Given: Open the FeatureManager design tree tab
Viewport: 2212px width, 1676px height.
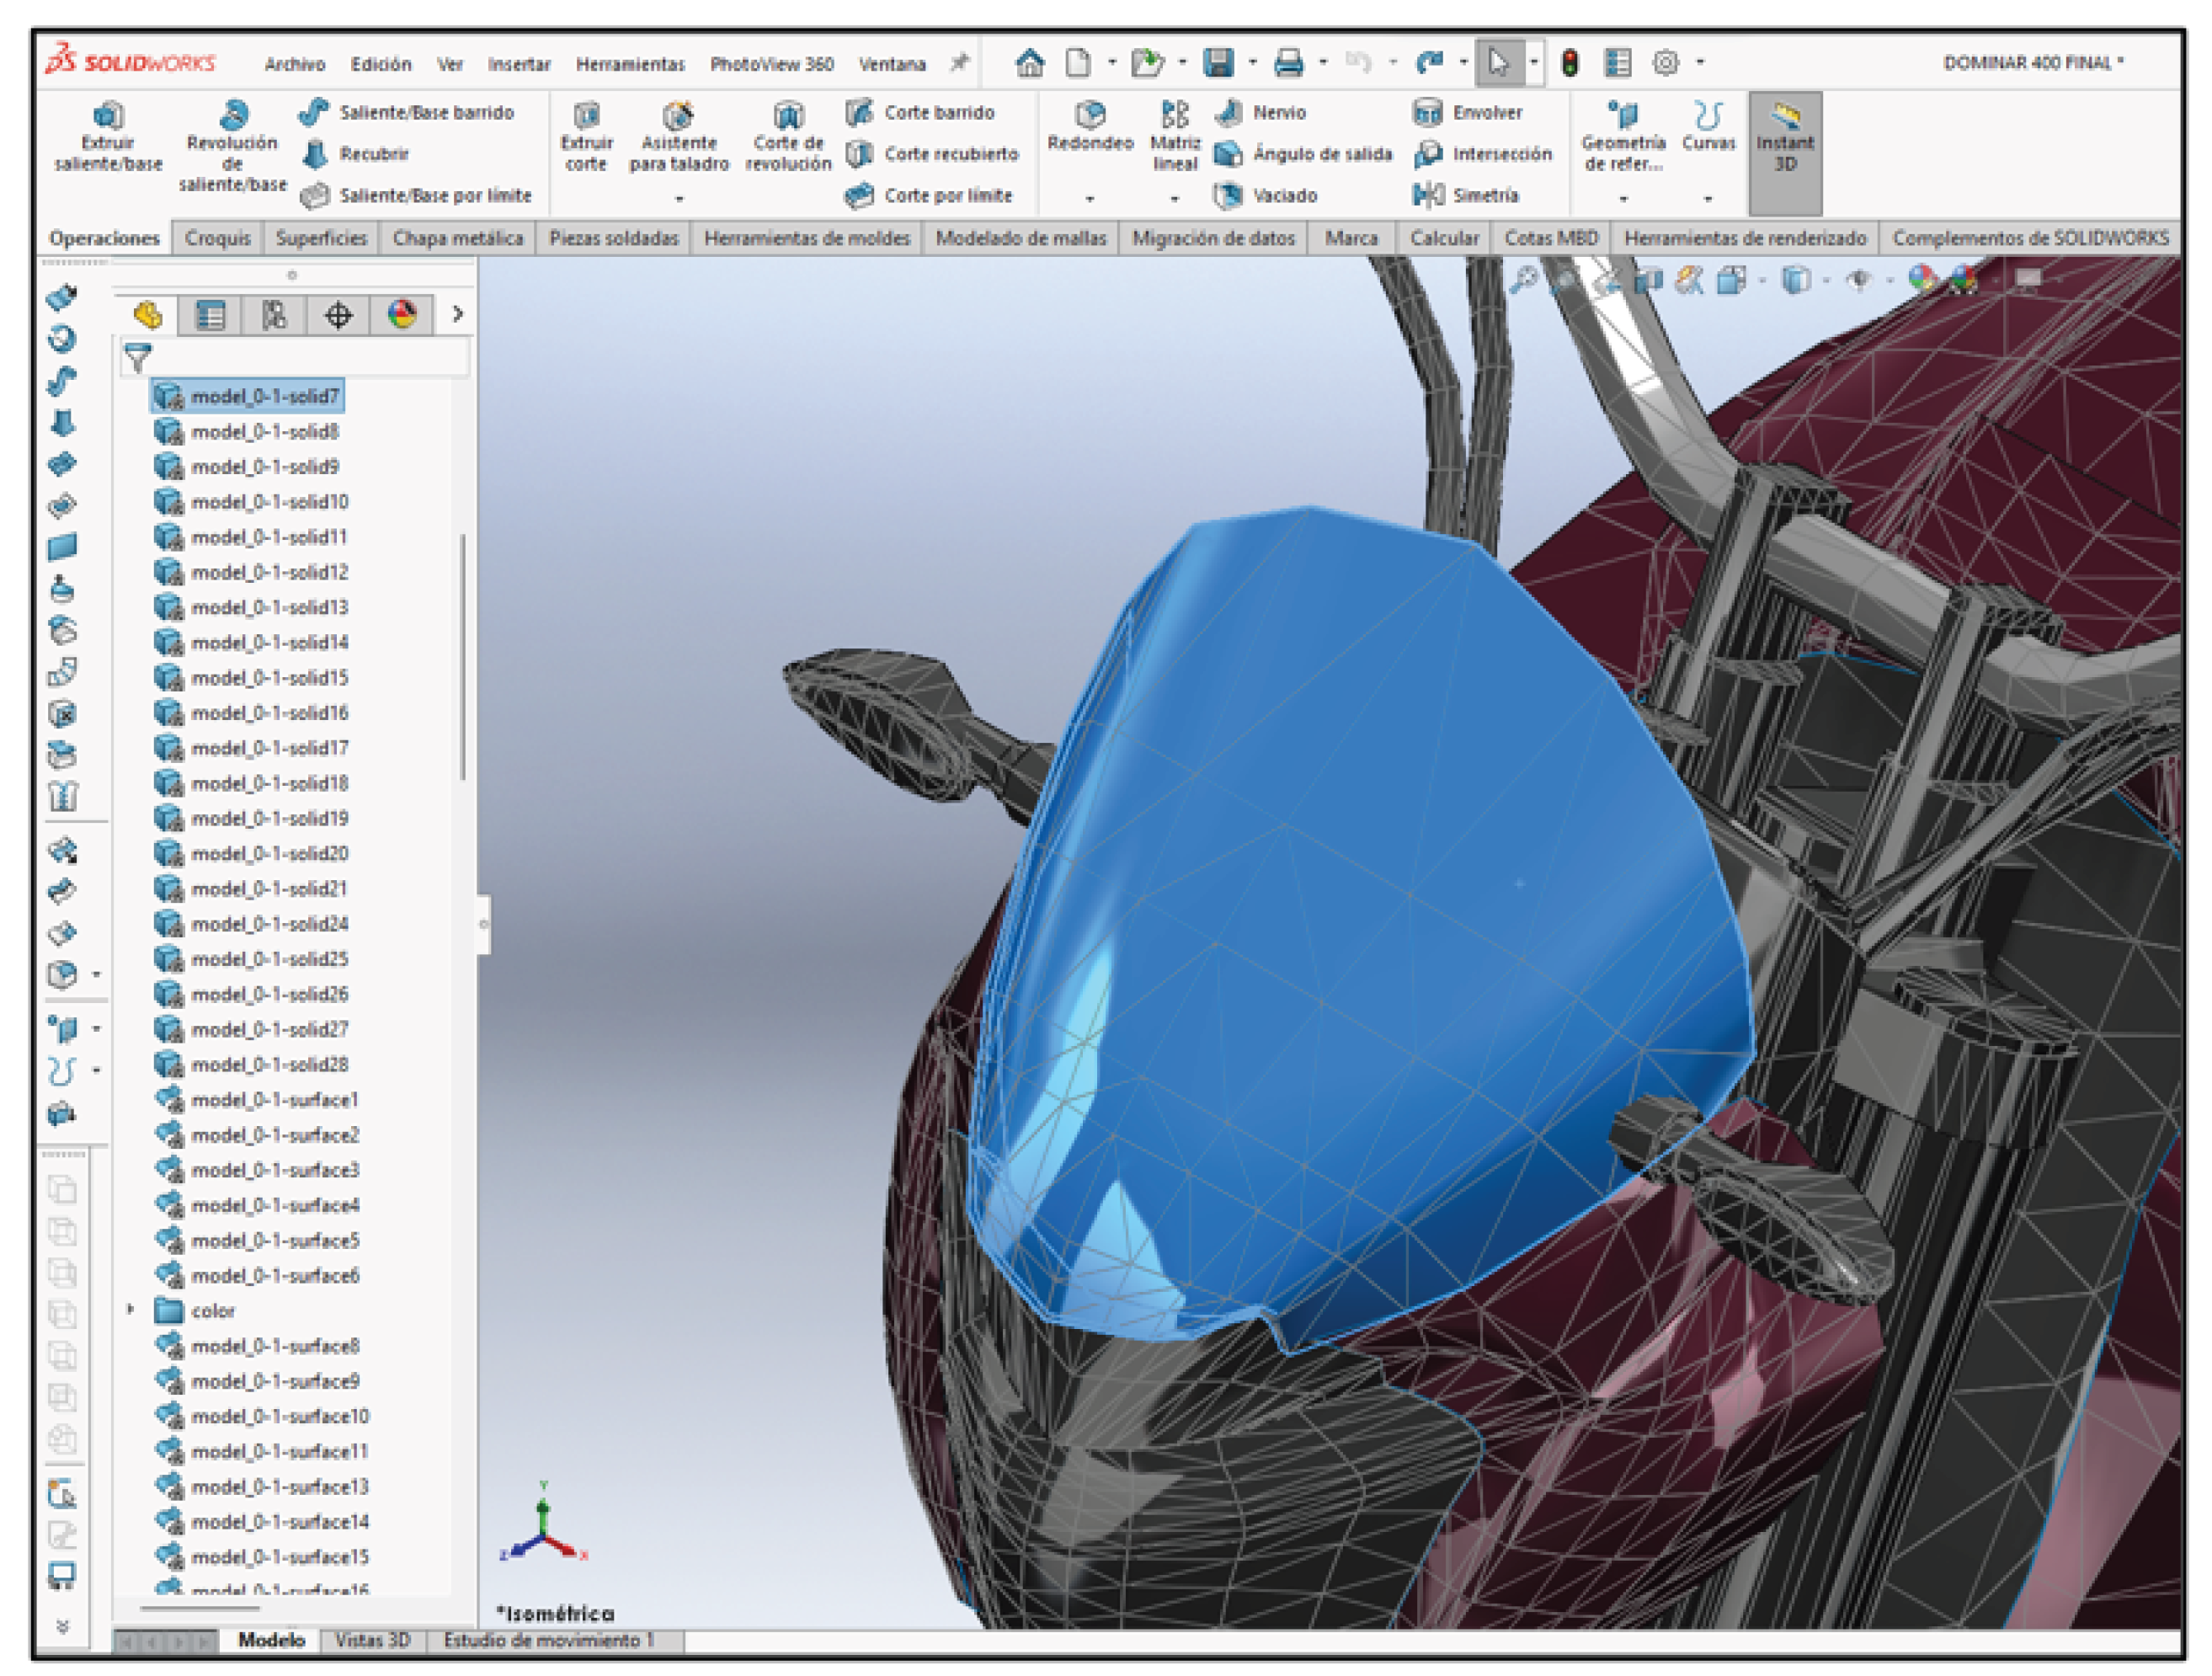Looking at the screenshot, I should click(x=148, y=315).
